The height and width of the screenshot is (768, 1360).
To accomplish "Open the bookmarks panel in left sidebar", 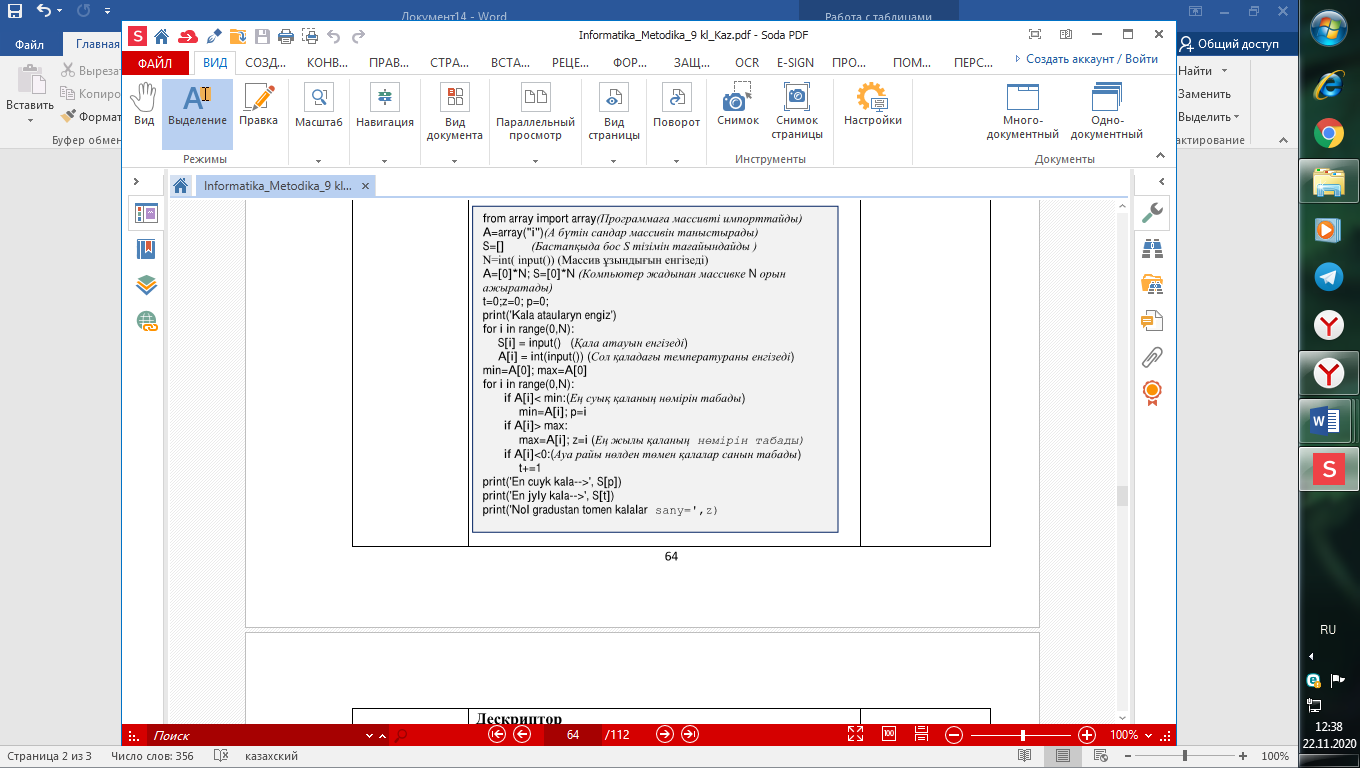I will click(147, 249).
